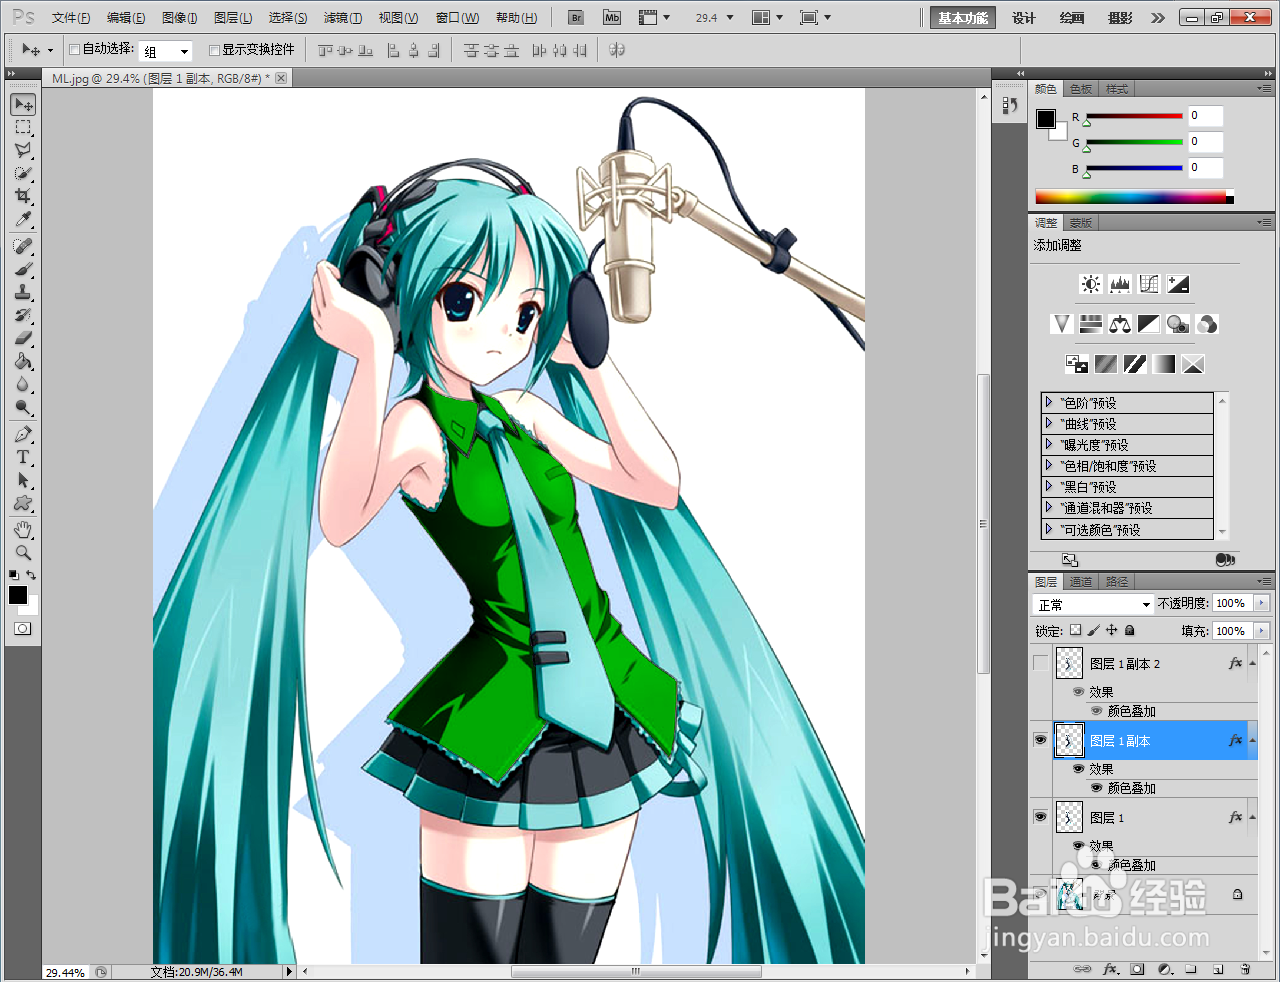Viewport: 1280px width, 982px height.
Task: Click the foreground color swatch in toolbox
Action: coord(17,595)
